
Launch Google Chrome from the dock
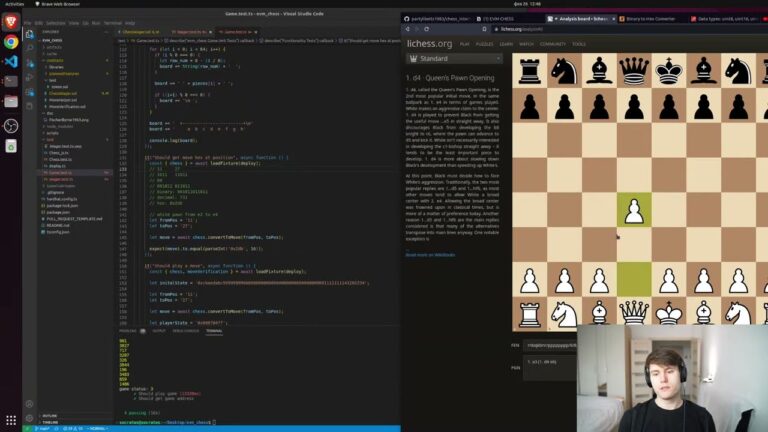click(x=11, y=42)
